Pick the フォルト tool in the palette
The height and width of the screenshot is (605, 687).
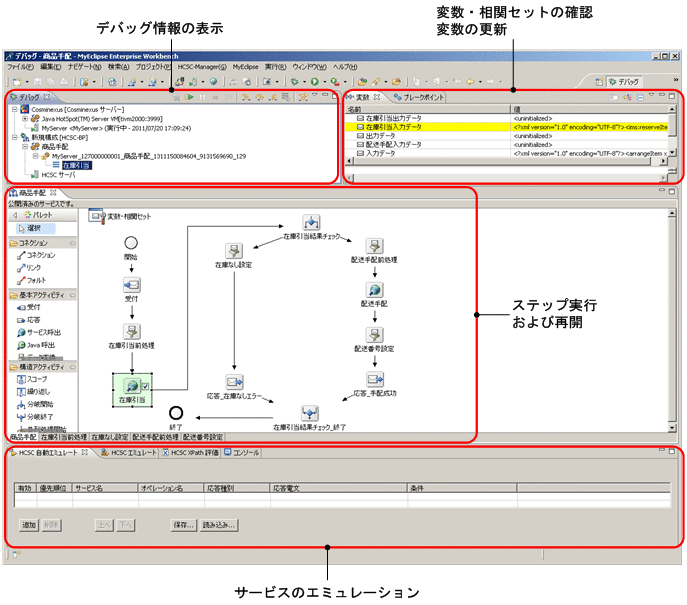point(32,280)
